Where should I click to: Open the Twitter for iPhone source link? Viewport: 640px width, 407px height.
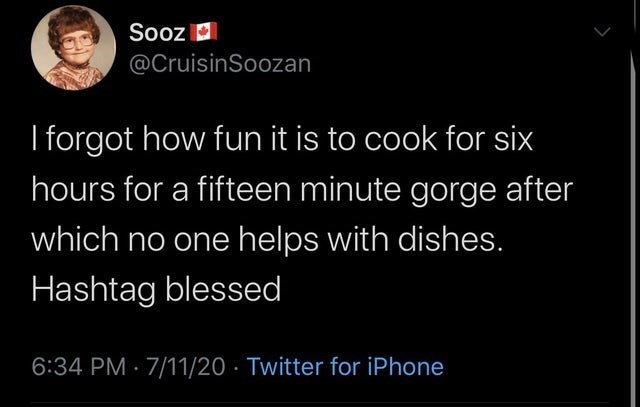[x=345, y=366]
